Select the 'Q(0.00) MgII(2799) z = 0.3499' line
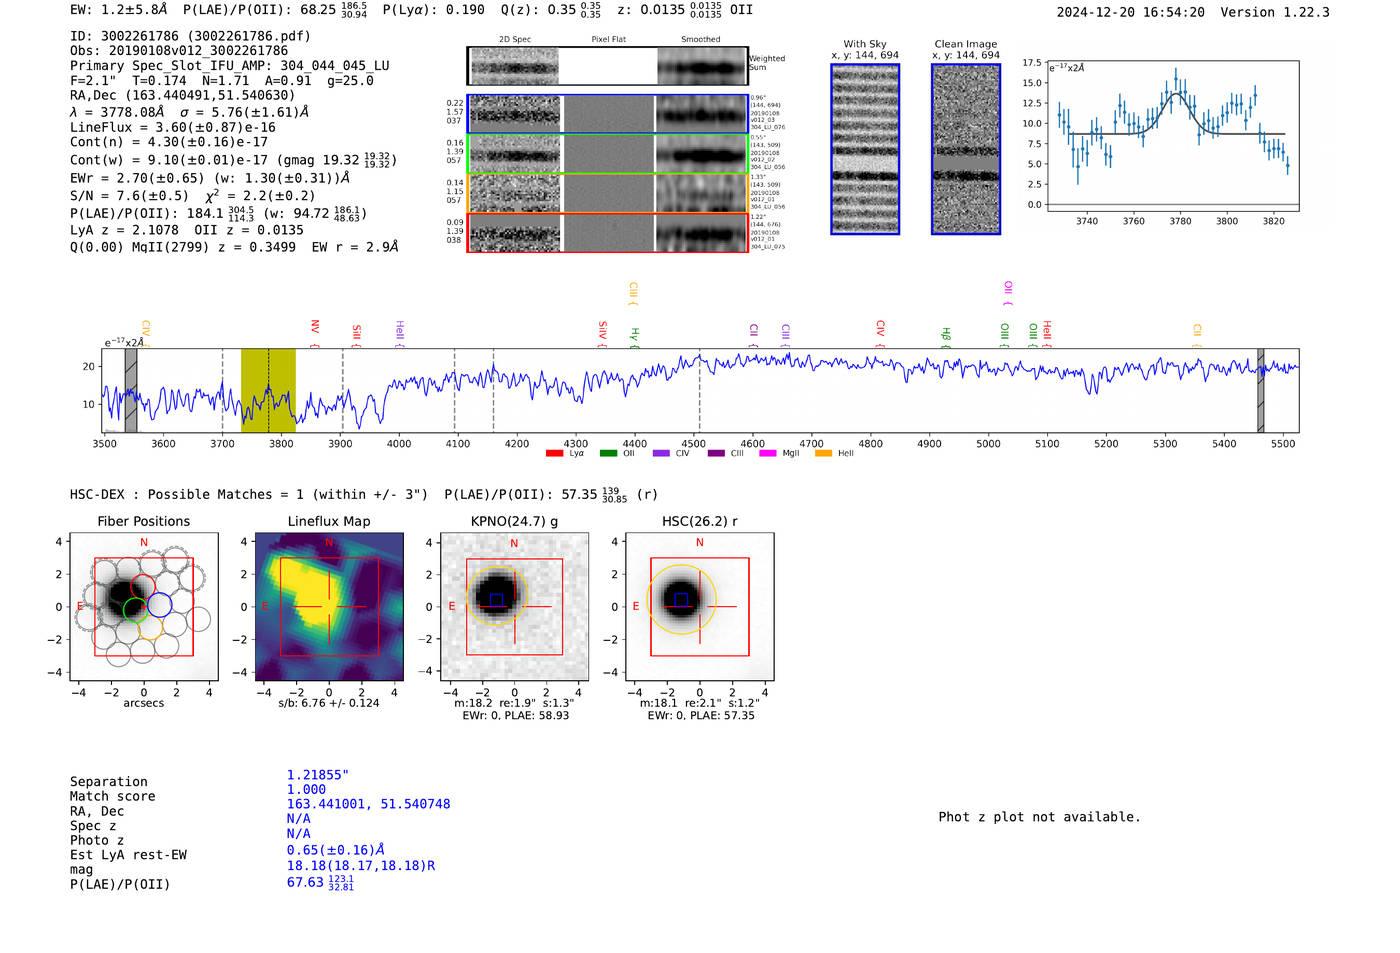The height and width of the screenshot is (953, 1400). [x=183, y=247]
